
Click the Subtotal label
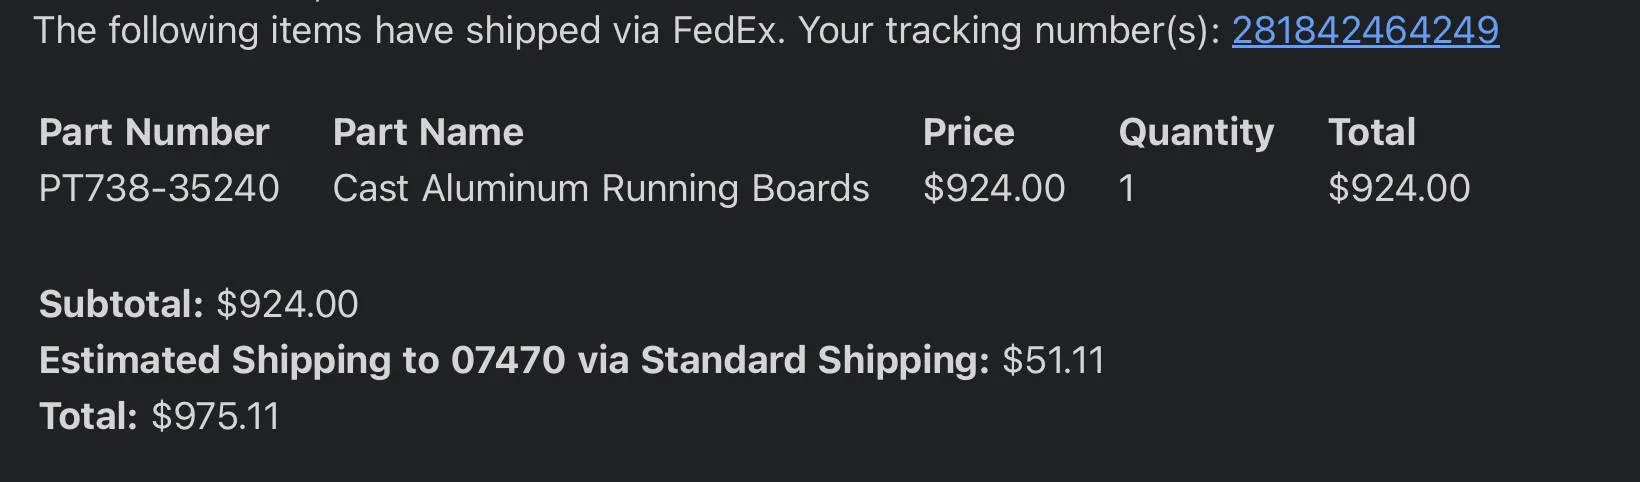[121, 304]
